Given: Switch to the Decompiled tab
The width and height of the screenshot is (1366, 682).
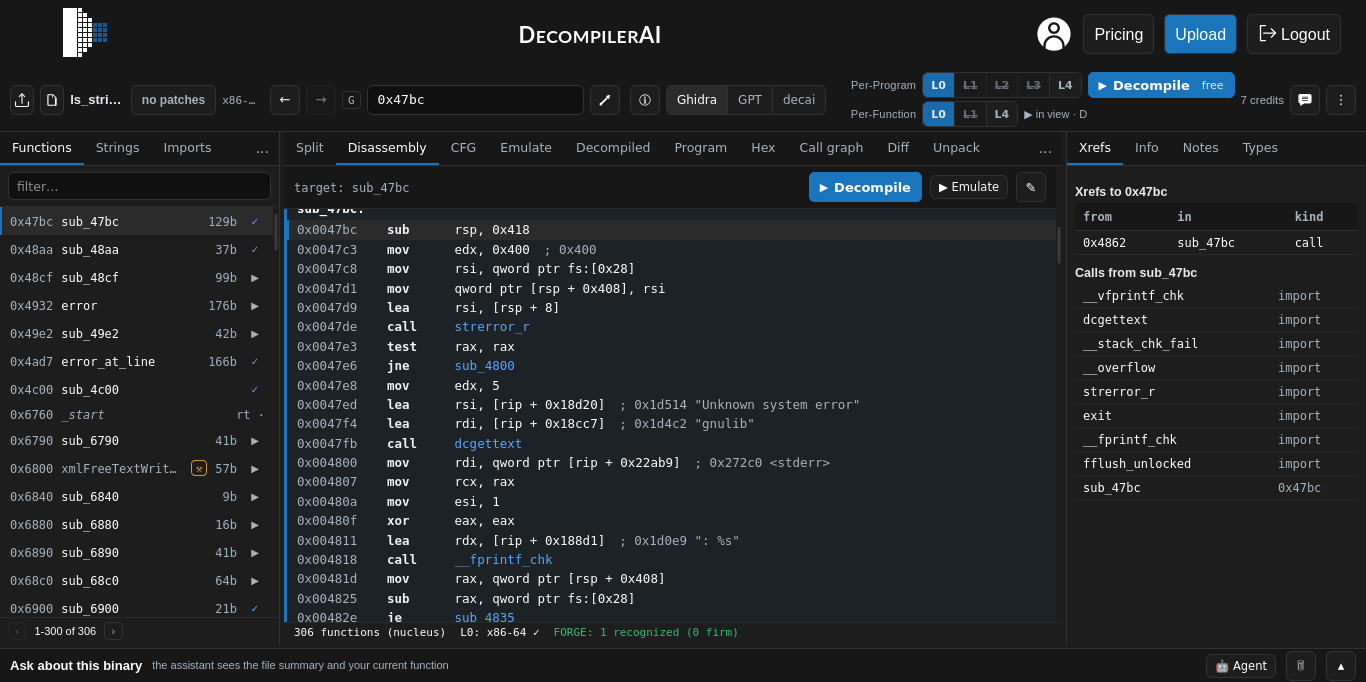Looking at the screenshot, I should (613, 148).
